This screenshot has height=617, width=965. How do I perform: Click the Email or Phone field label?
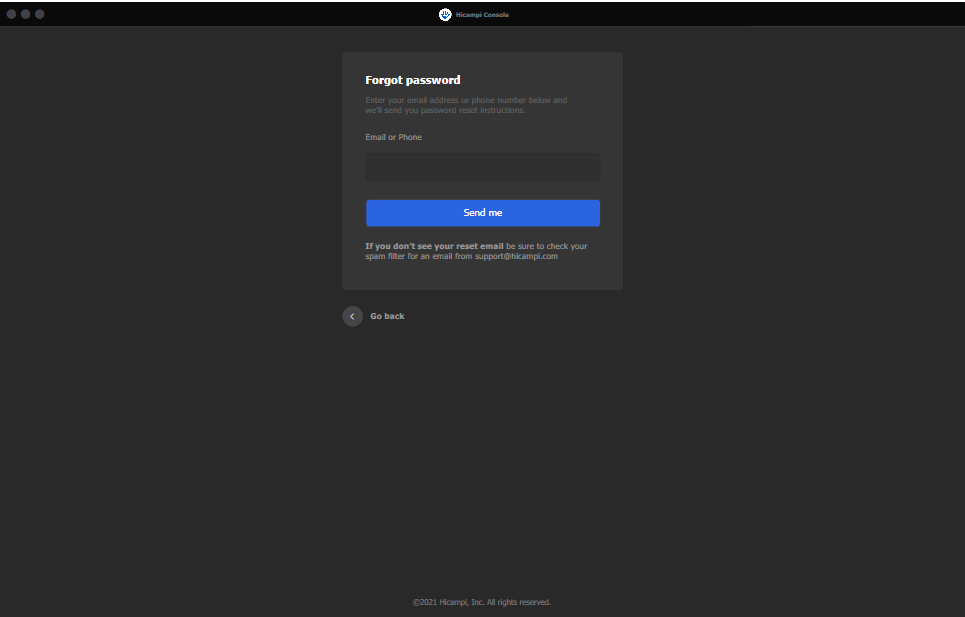coord(393,137)
